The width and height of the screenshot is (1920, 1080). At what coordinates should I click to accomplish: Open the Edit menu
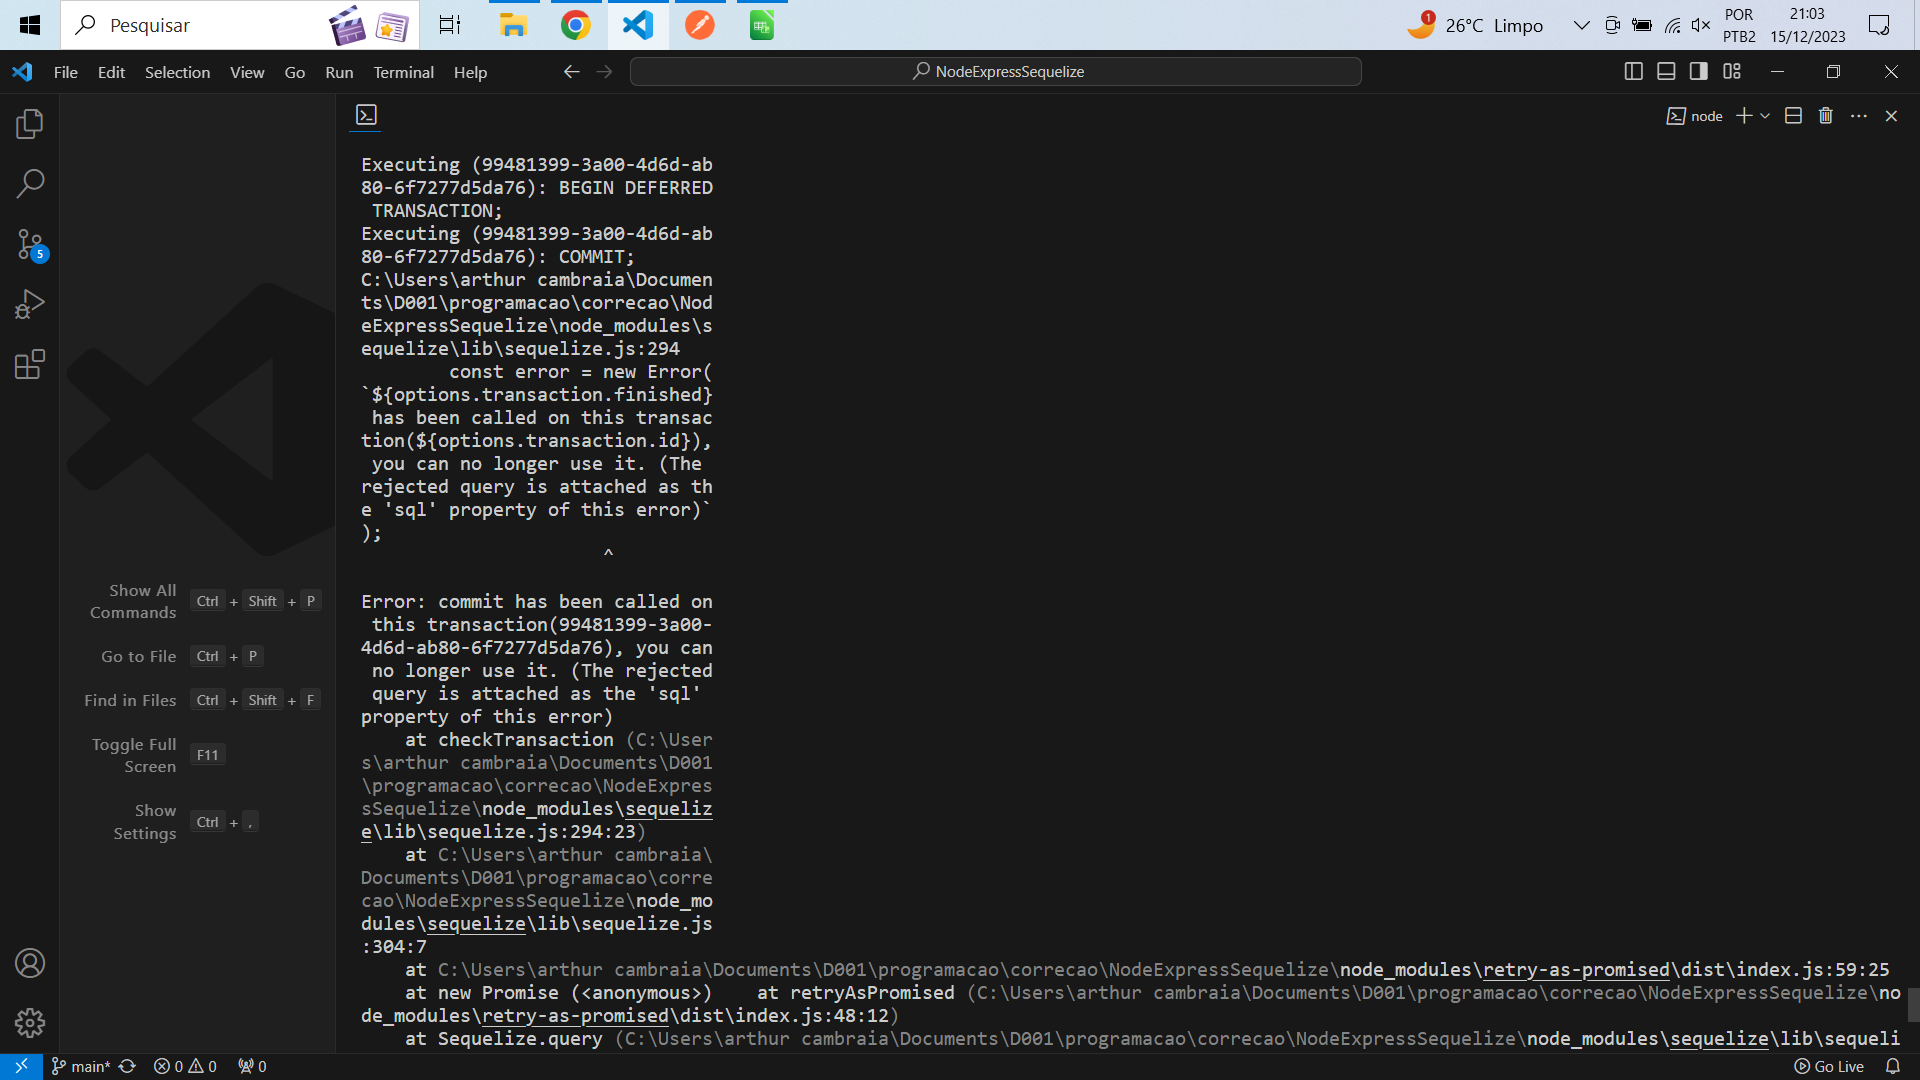111,72
